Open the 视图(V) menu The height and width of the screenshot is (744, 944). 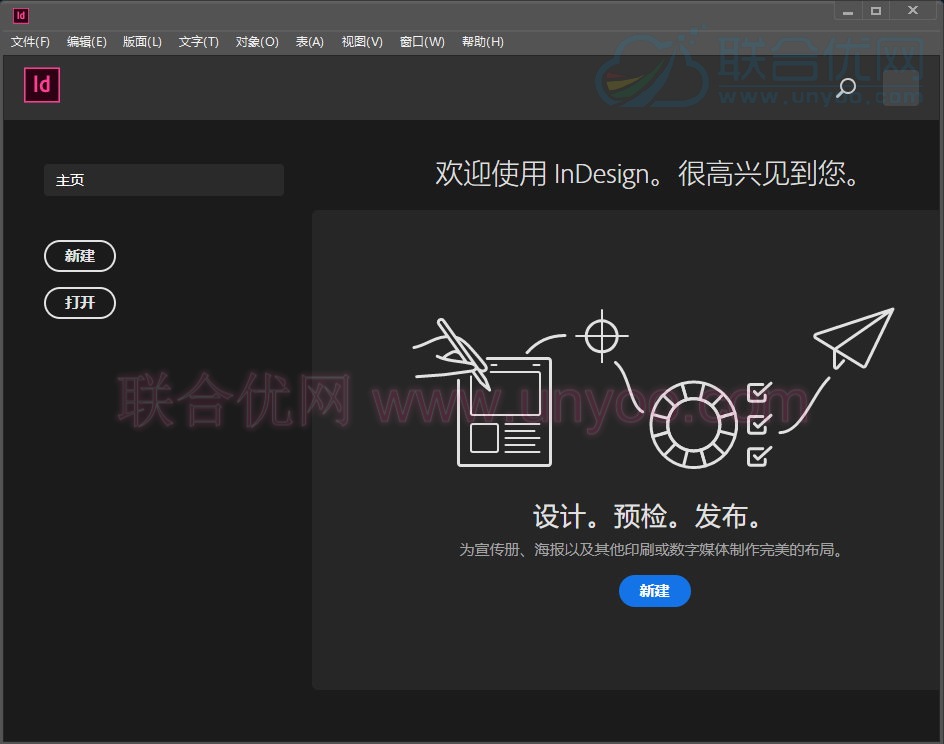pos(362,42)
